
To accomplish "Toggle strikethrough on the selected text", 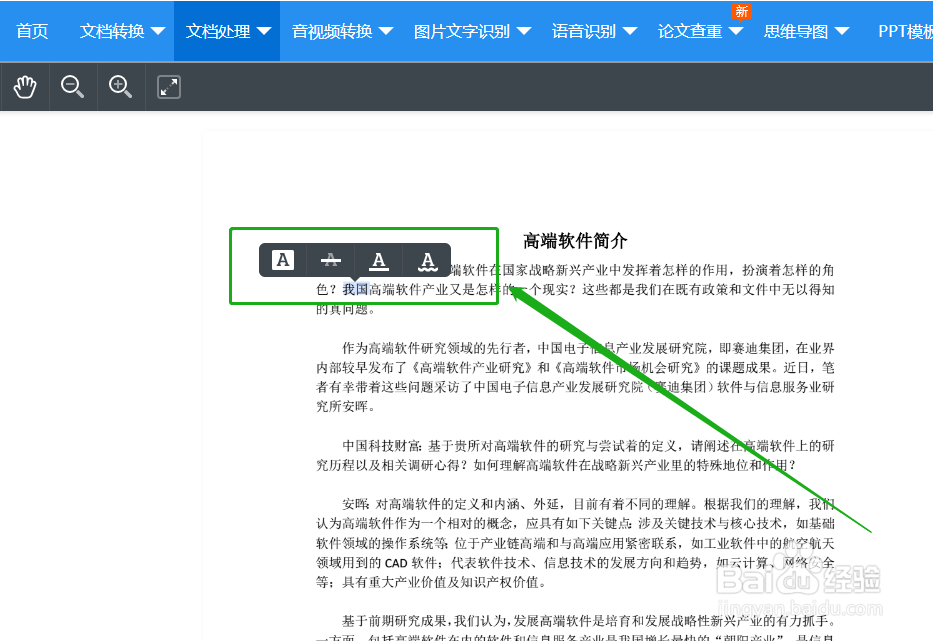I will click(x=330, y=260).
